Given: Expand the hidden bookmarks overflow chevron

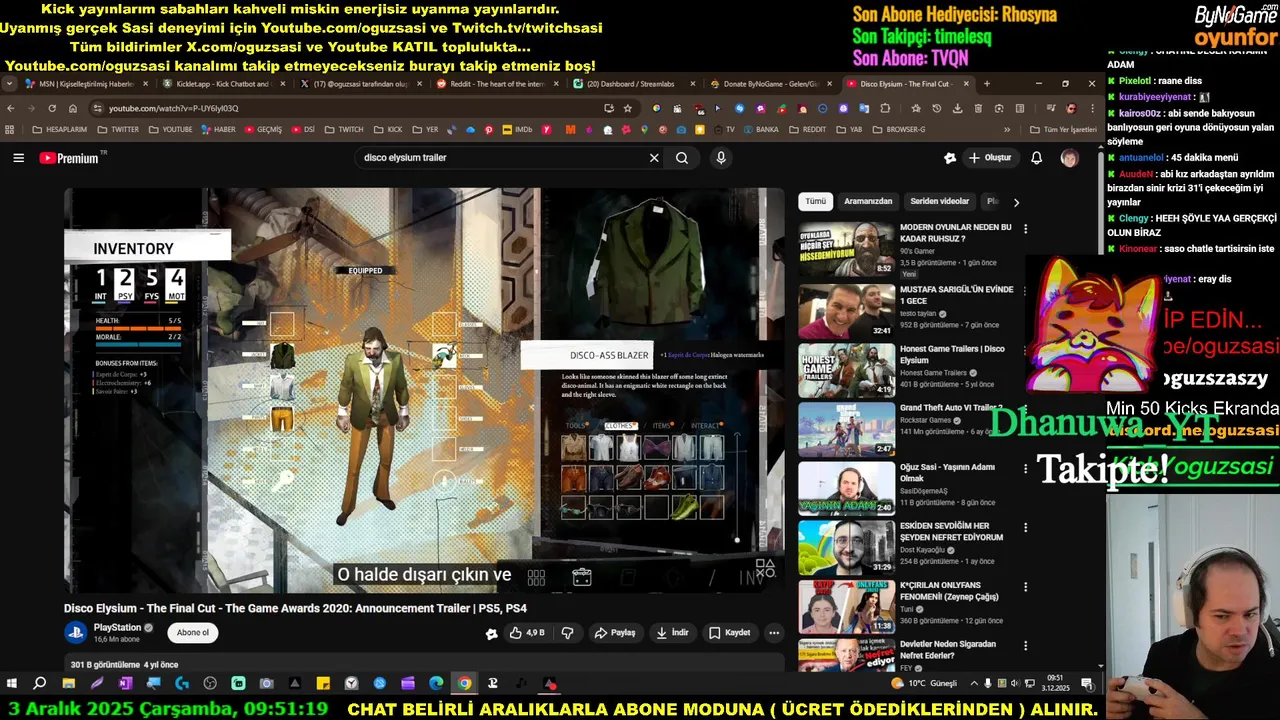Looking at the screenshot, I should pos(1007,129).
